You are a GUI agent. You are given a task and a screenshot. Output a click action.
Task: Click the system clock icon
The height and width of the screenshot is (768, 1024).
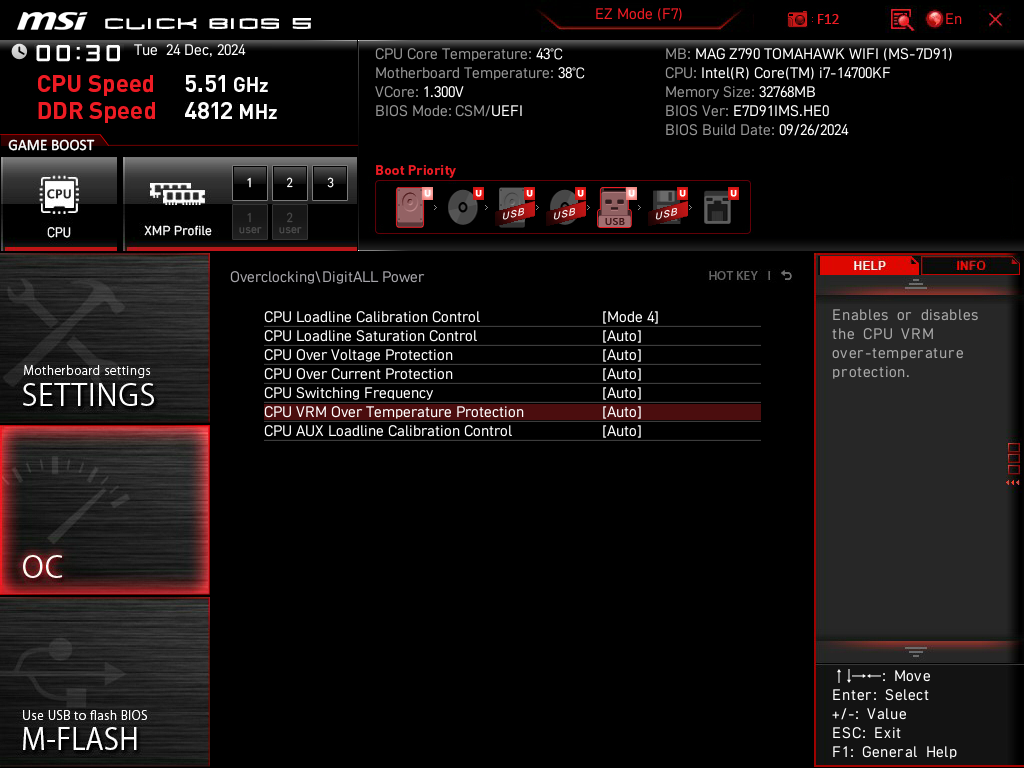(x=19, y=52)
